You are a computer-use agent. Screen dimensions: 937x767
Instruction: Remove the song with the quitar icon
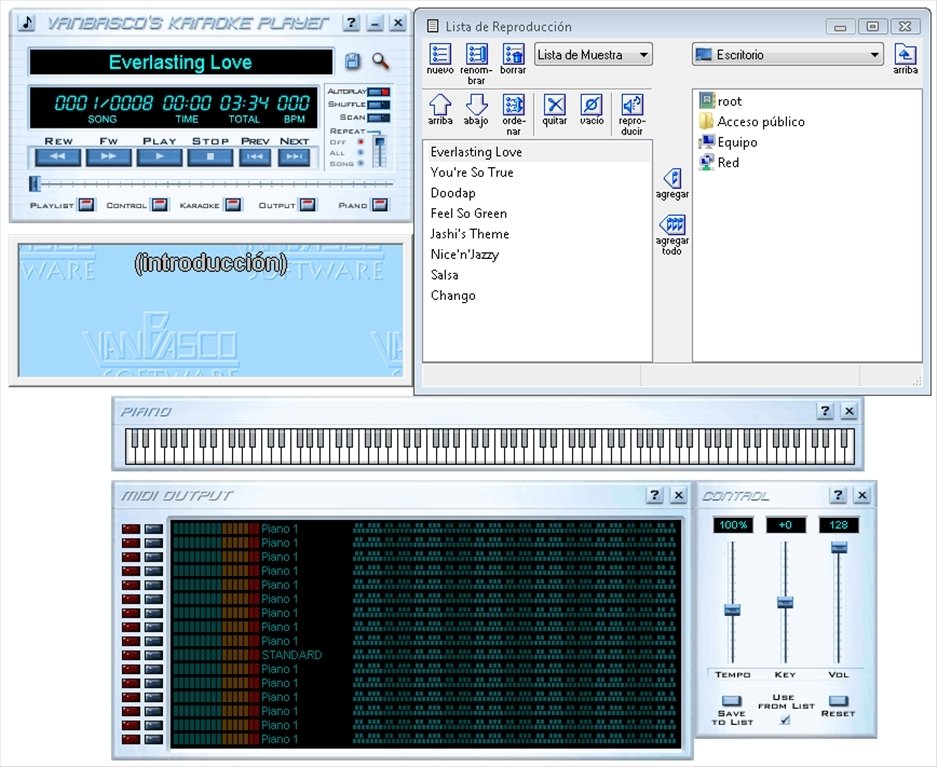tap(555, 104)
